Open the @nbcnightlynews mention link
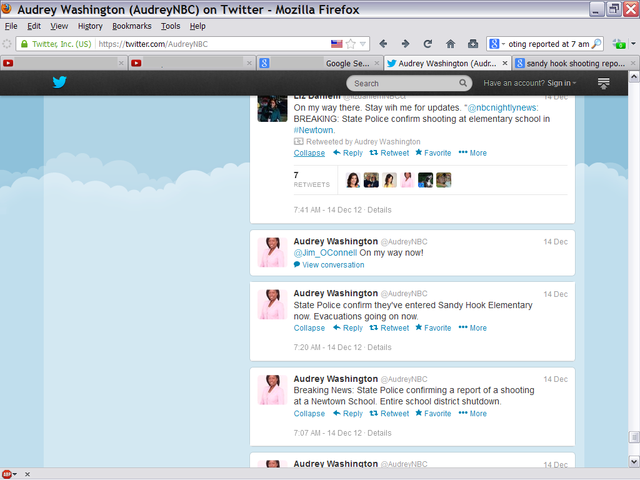 click(502, 108)
